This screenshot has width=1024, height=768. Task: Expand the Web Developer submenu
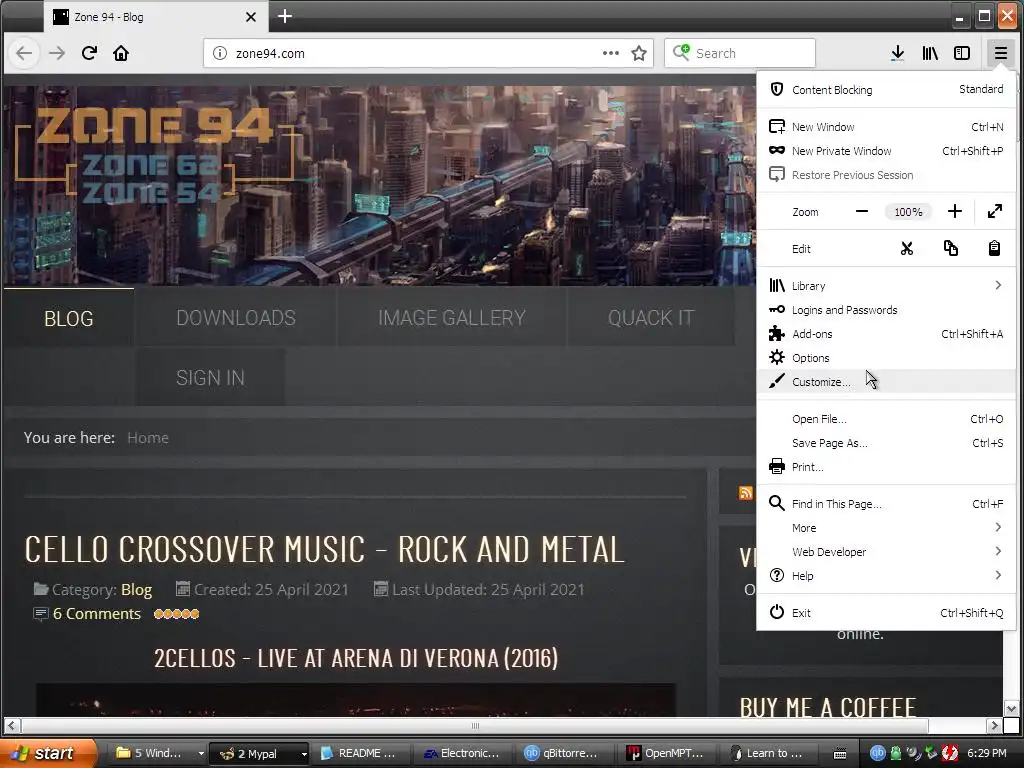[x=886, y=552]
